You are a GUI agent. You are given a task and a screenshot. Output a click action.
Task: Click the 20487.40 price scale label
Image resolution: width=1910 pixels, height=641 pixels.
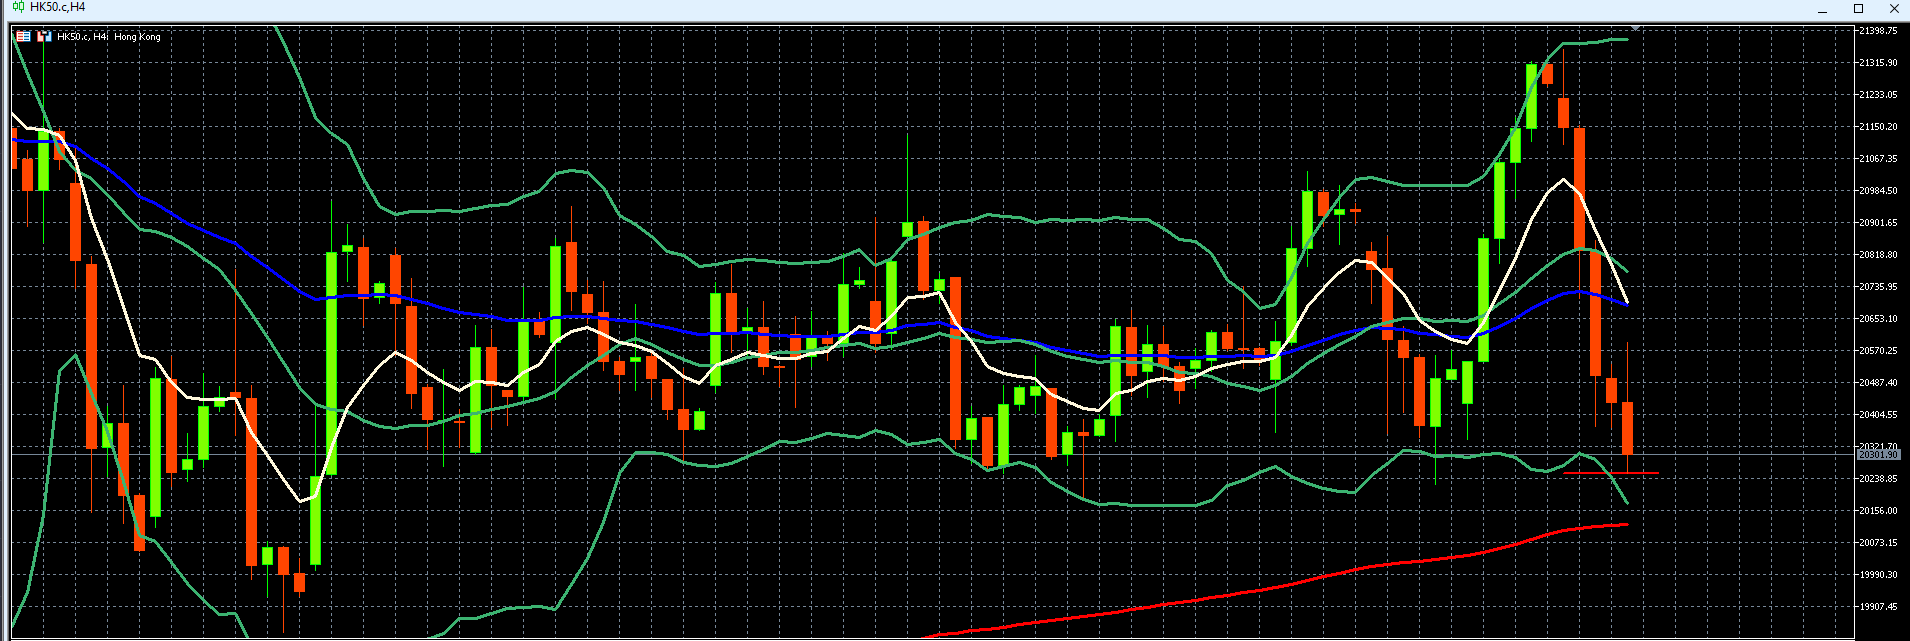pyautogui.click(x=1878, y=383)
